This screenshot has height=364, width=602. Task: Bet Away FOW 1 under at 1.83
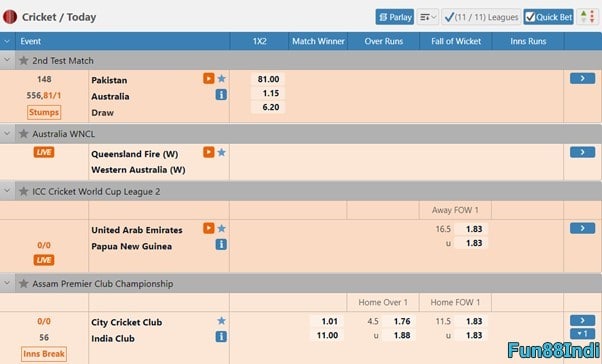click(471, 243)
